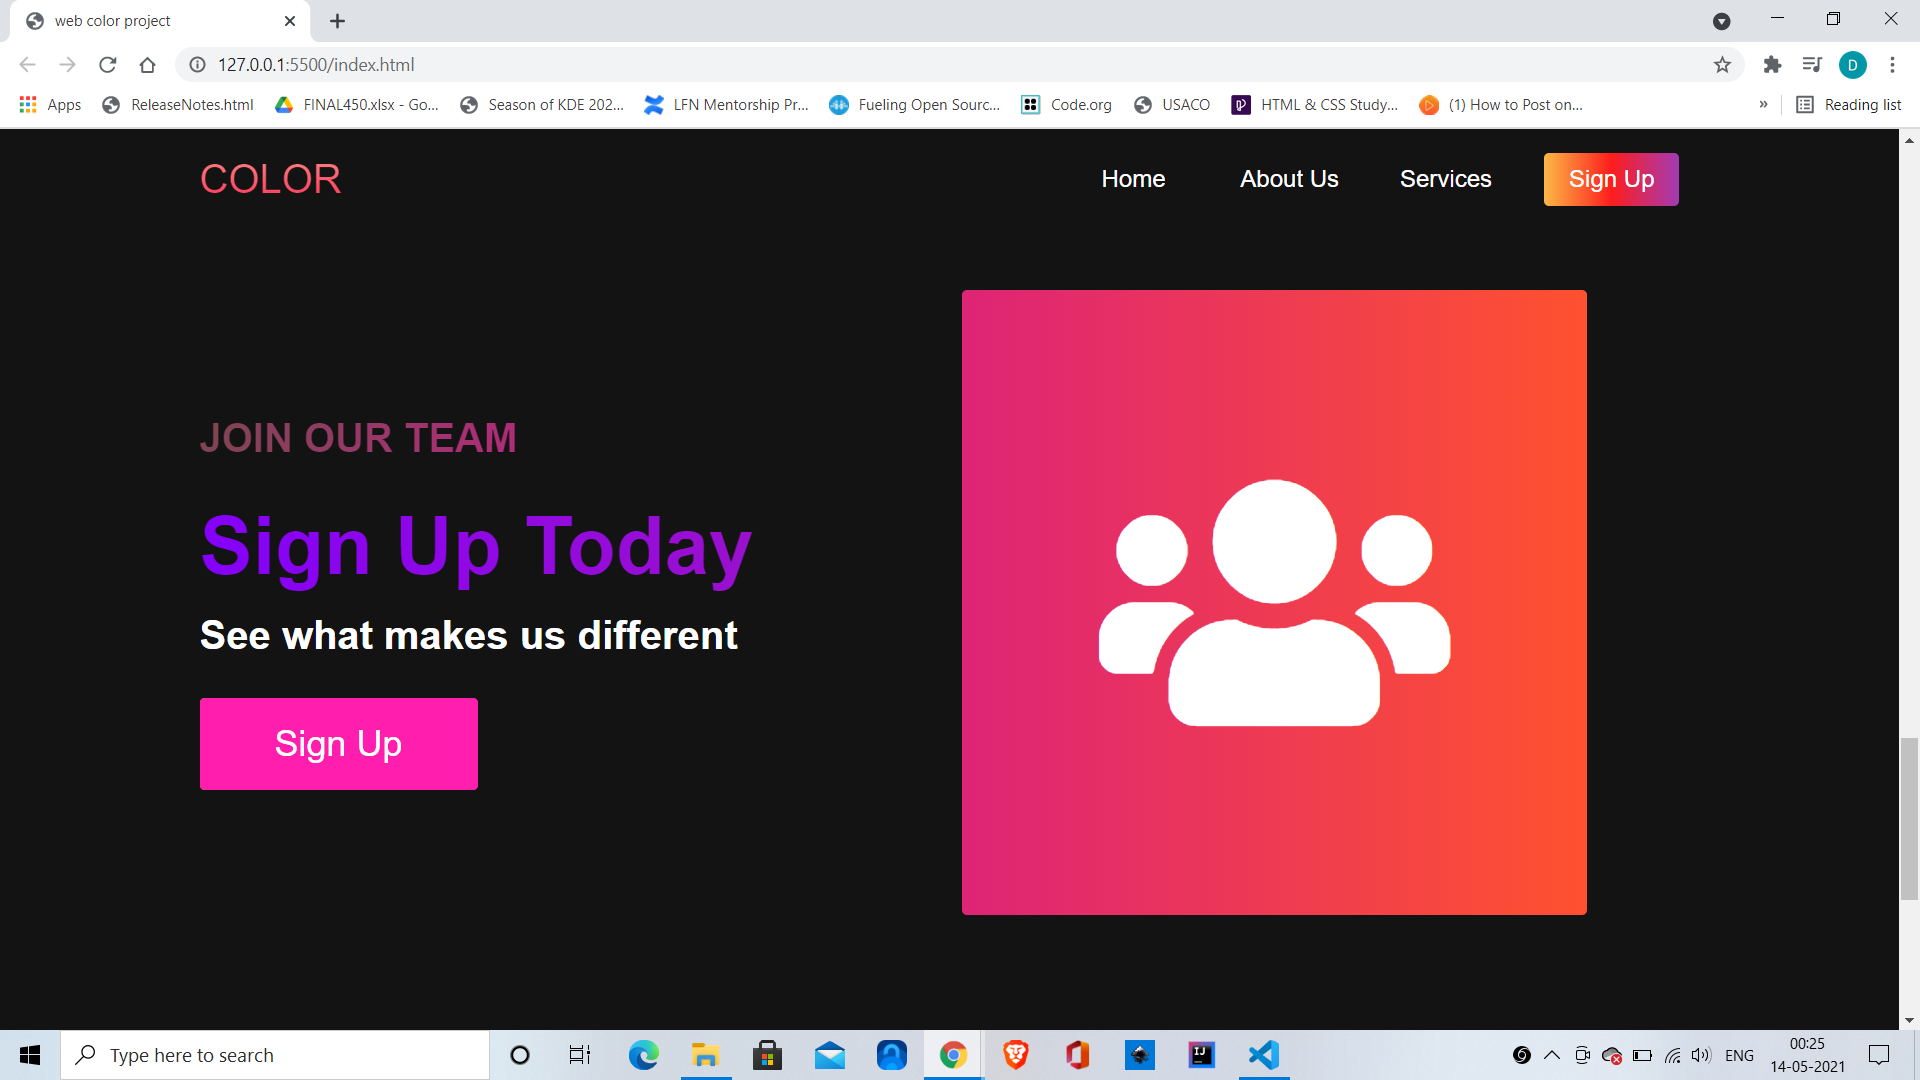This screenshot has height=1080, width=1920.
Task: Toggle the bookmark star for this page
Action: click(1723, 64)
